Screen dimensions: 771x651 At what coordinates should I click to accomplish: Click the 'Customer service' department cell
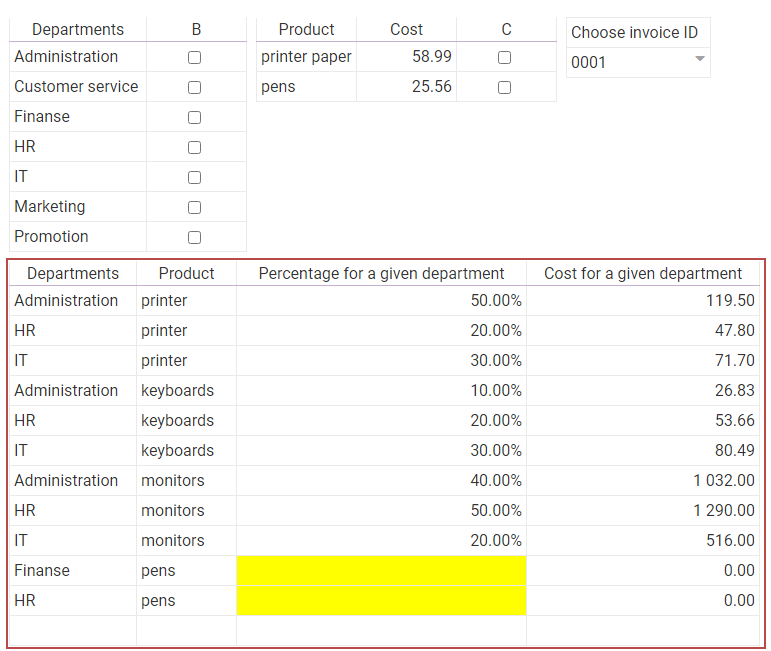pyautogui.click(x=78, y=87)
